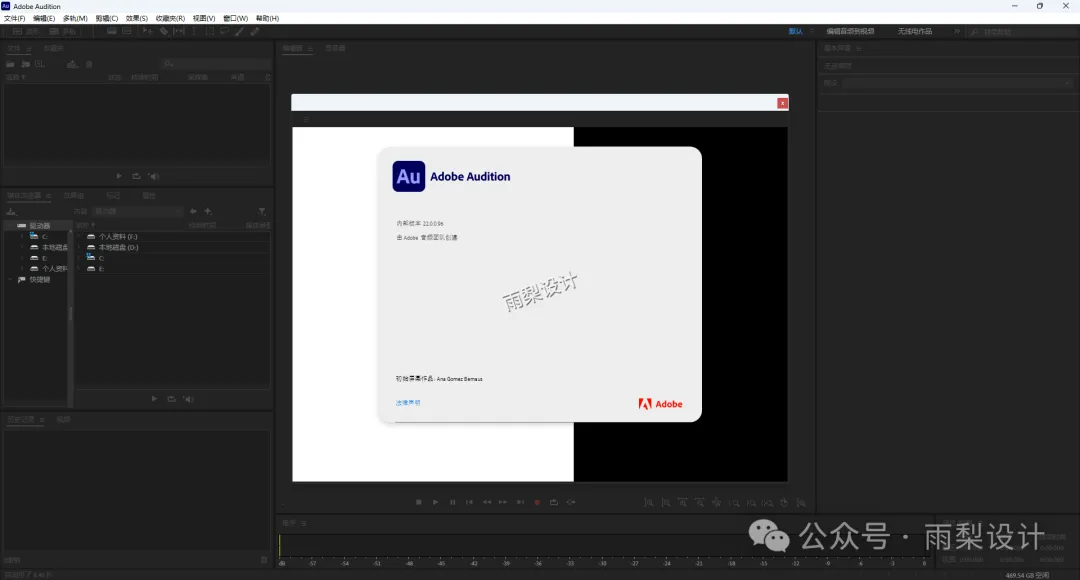Click the filter funnel icon in Media Browser
The height and width of the screenshot is (580, 1080).
[262, 211]
